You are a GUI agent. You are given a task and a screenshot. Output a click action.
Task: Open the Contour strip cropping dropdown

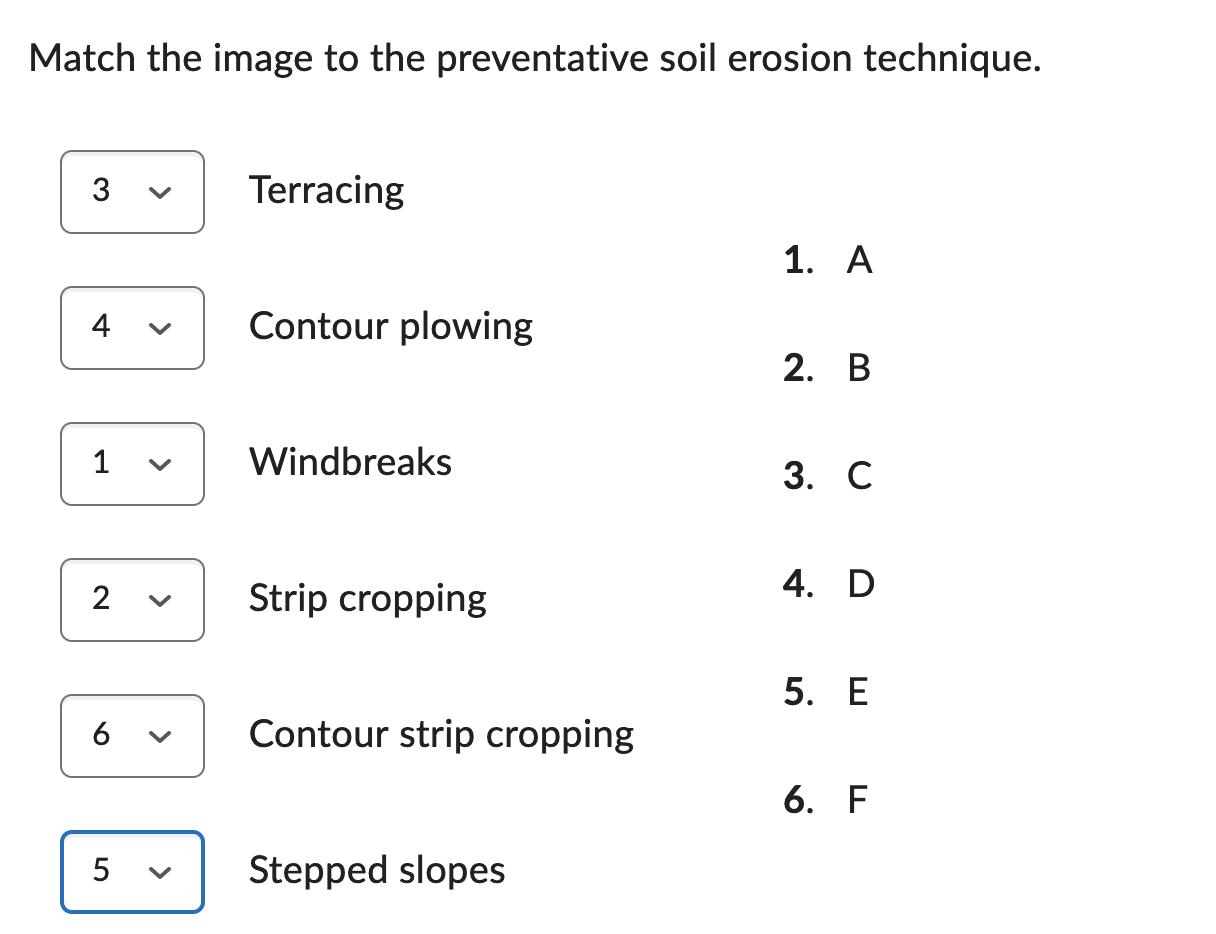tap(132, 736)
